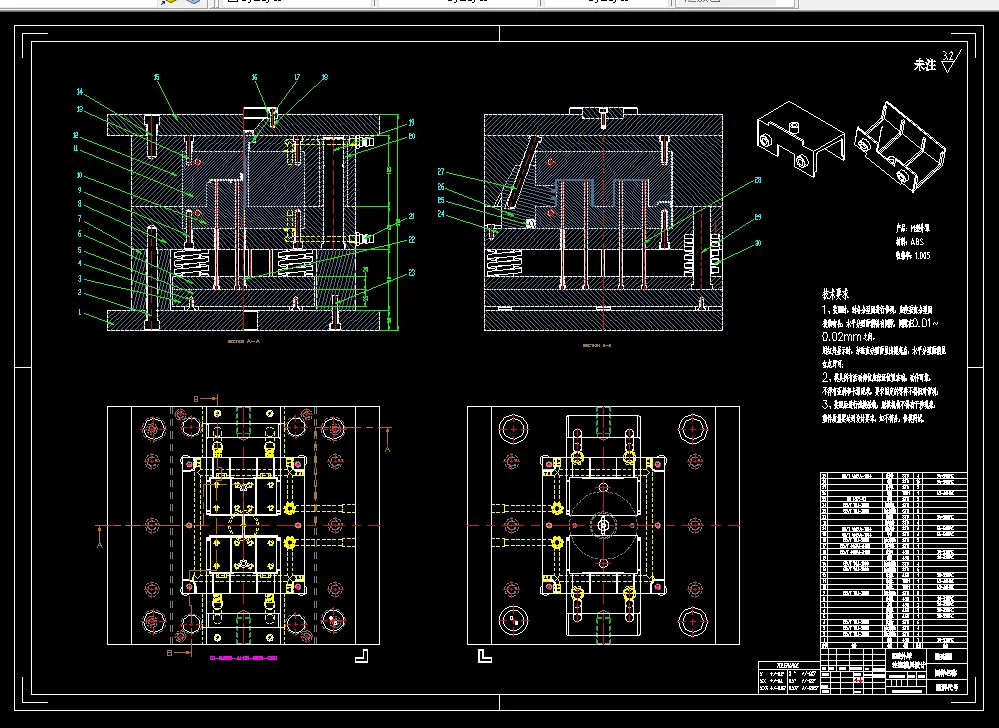Click the magenta note below the left plan view

[243, 658]
